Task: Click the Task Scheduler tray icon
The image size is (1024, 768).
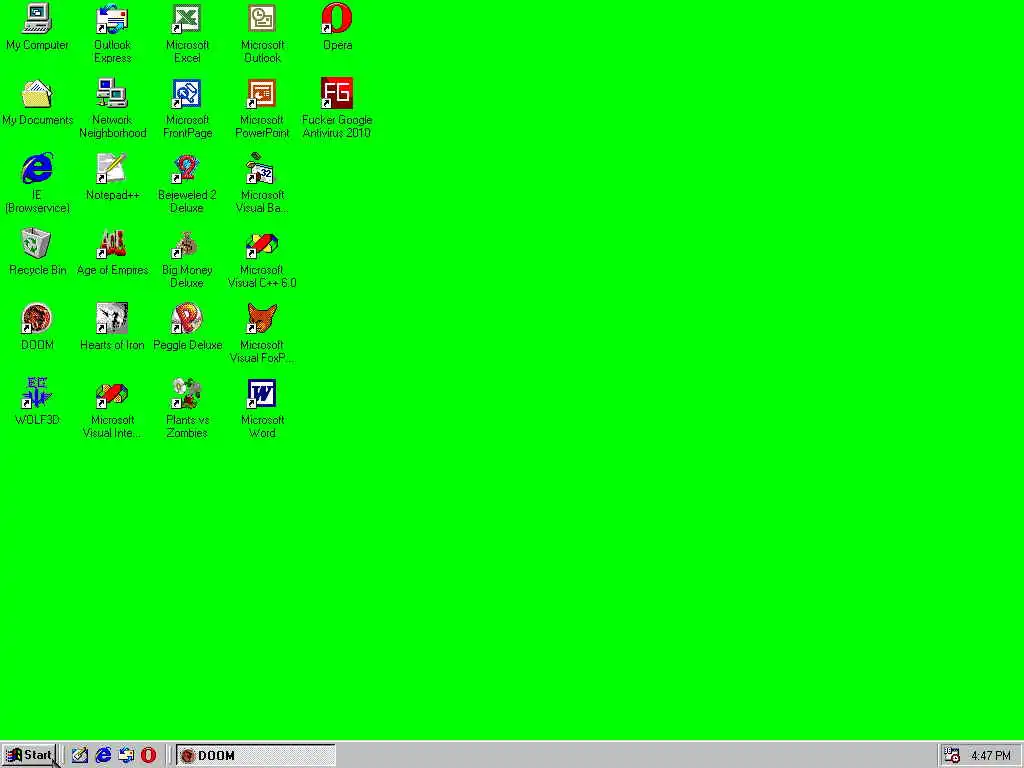Action: [952, 756]
